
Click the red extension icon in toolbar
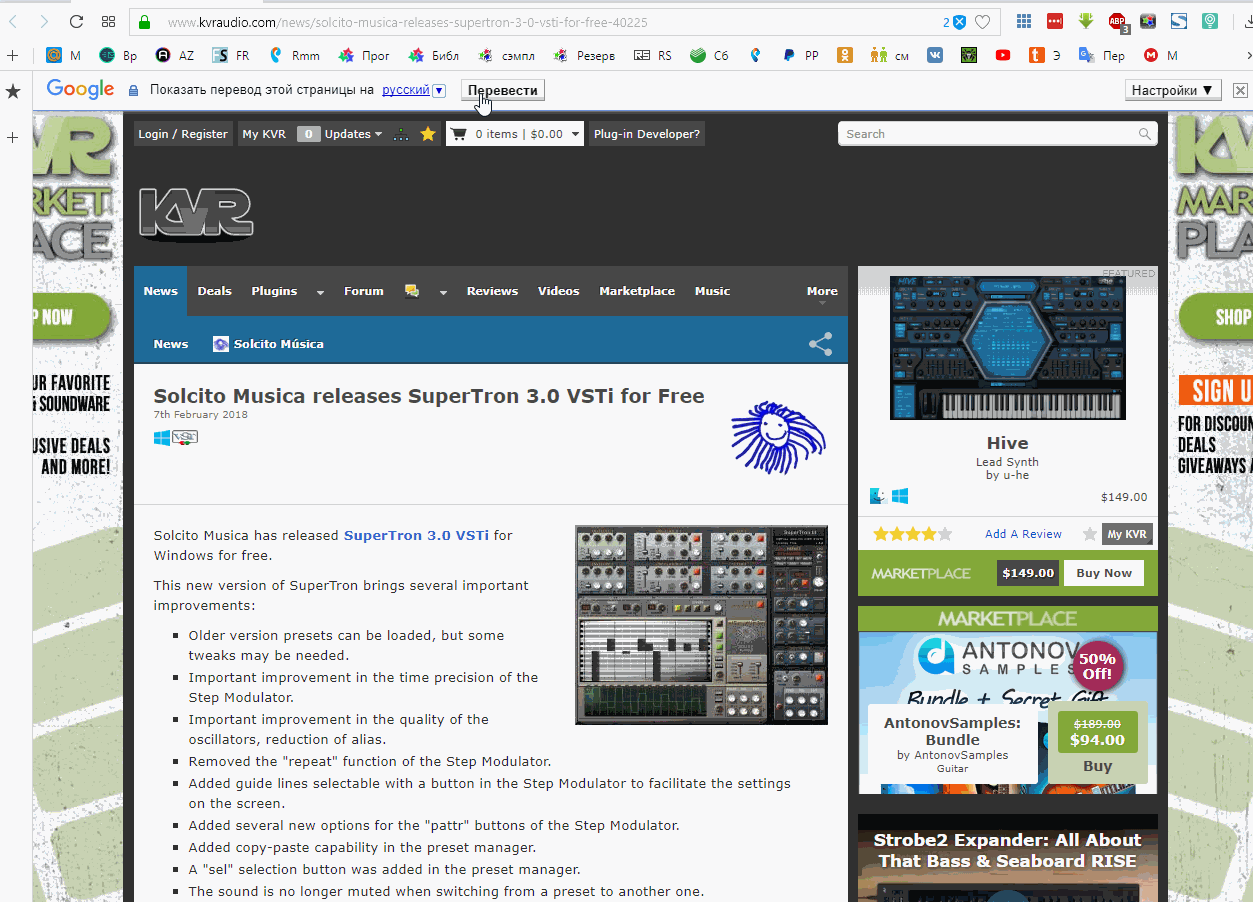coord(1055,21)
